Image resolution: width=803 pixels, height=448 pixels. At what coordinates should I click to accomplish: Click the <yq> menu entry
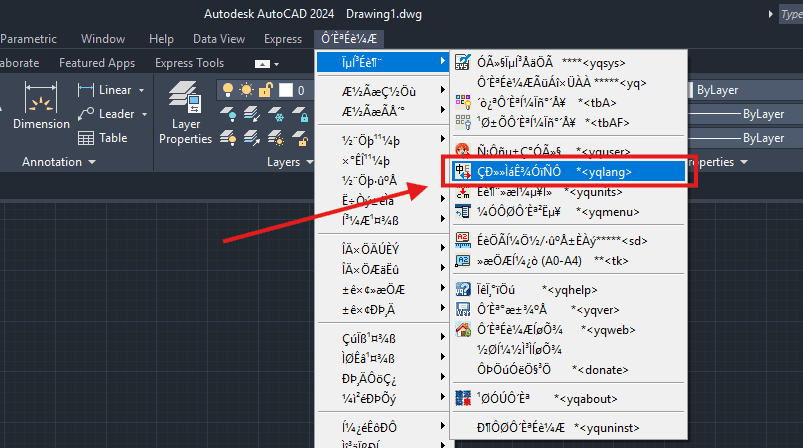(568, 82)
